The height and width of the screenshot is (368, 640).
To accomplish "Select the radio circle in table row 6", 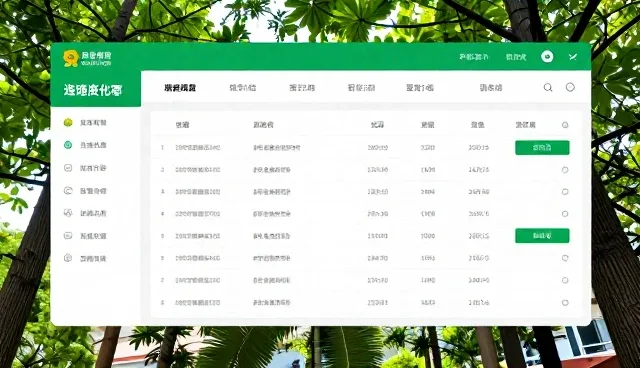I will 565,258.
